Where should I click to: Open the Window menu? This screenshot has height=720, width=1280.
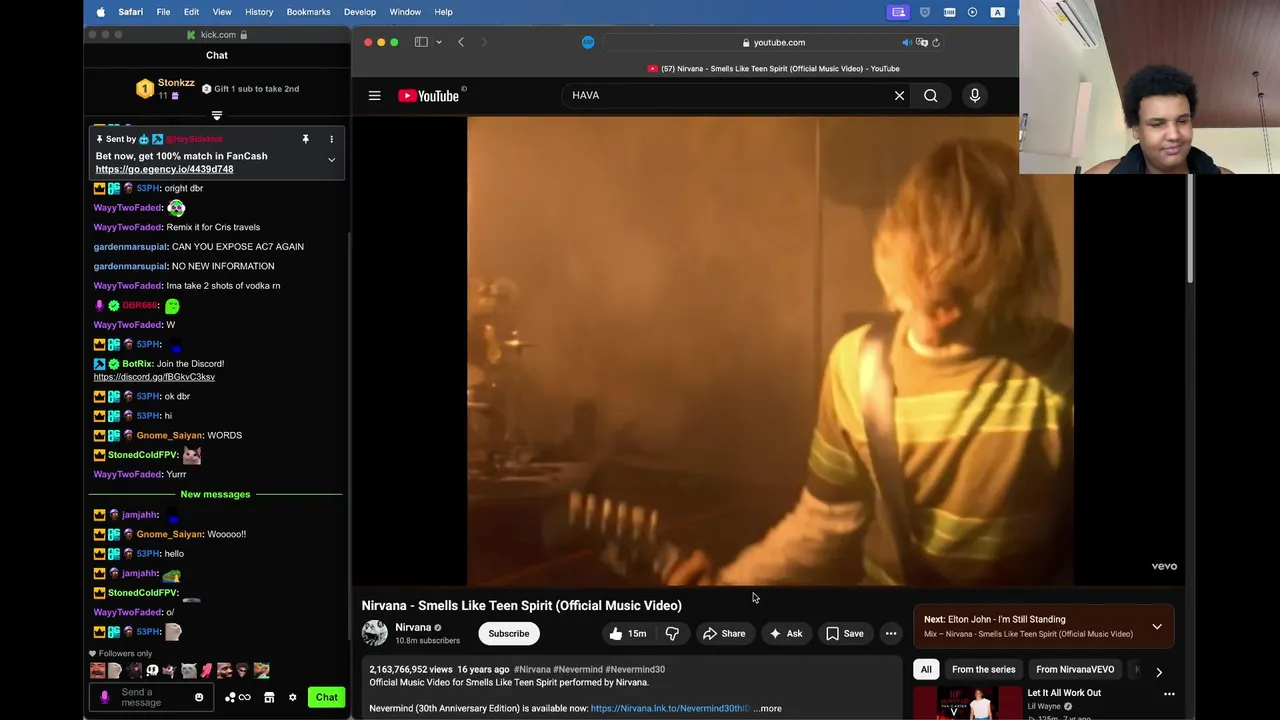pyautogui.click(x=405, y=12)
